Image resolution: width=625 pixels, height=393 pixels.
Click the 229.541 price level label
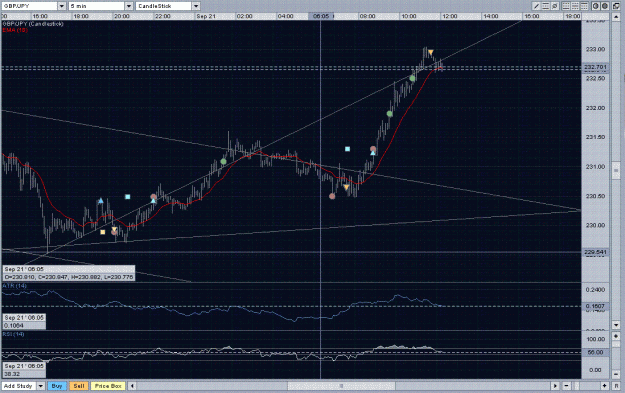595,252
